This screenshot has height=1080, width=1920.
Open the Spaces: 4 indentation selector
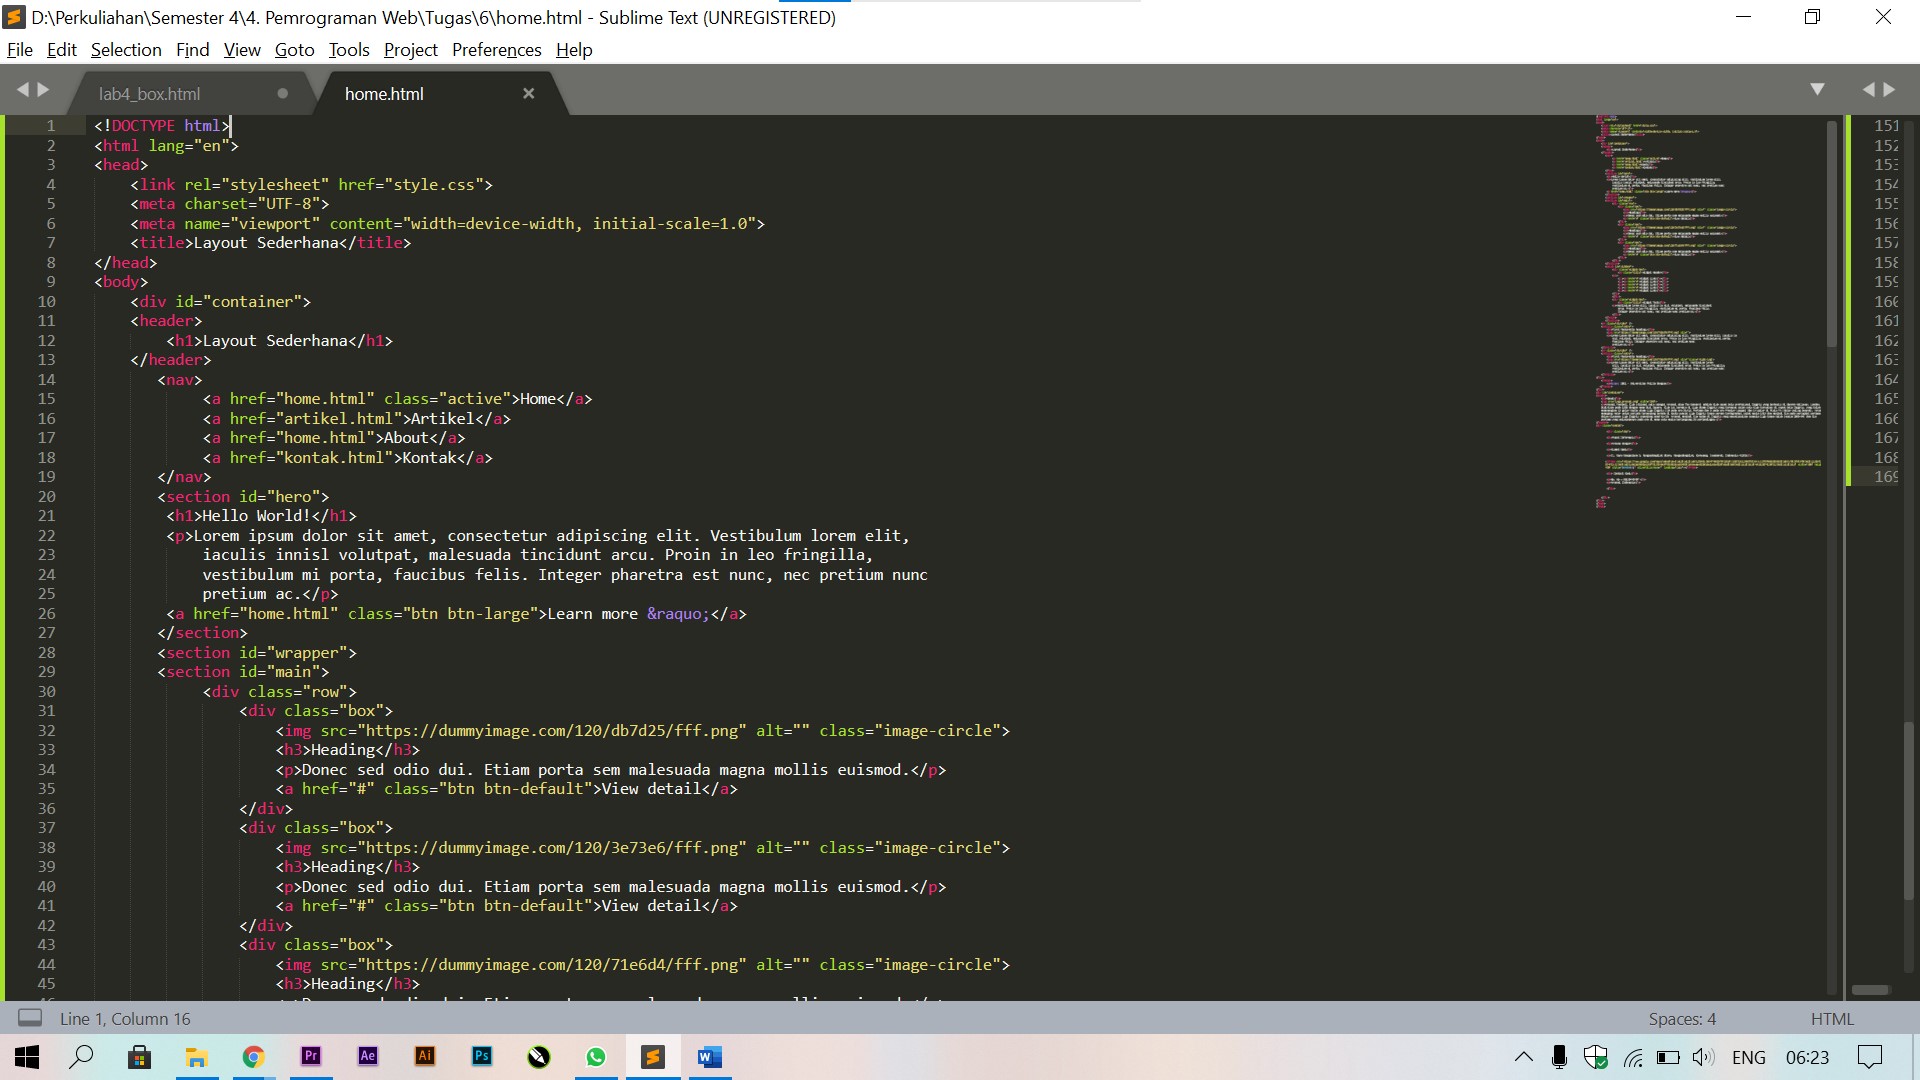point(1682,1018)
